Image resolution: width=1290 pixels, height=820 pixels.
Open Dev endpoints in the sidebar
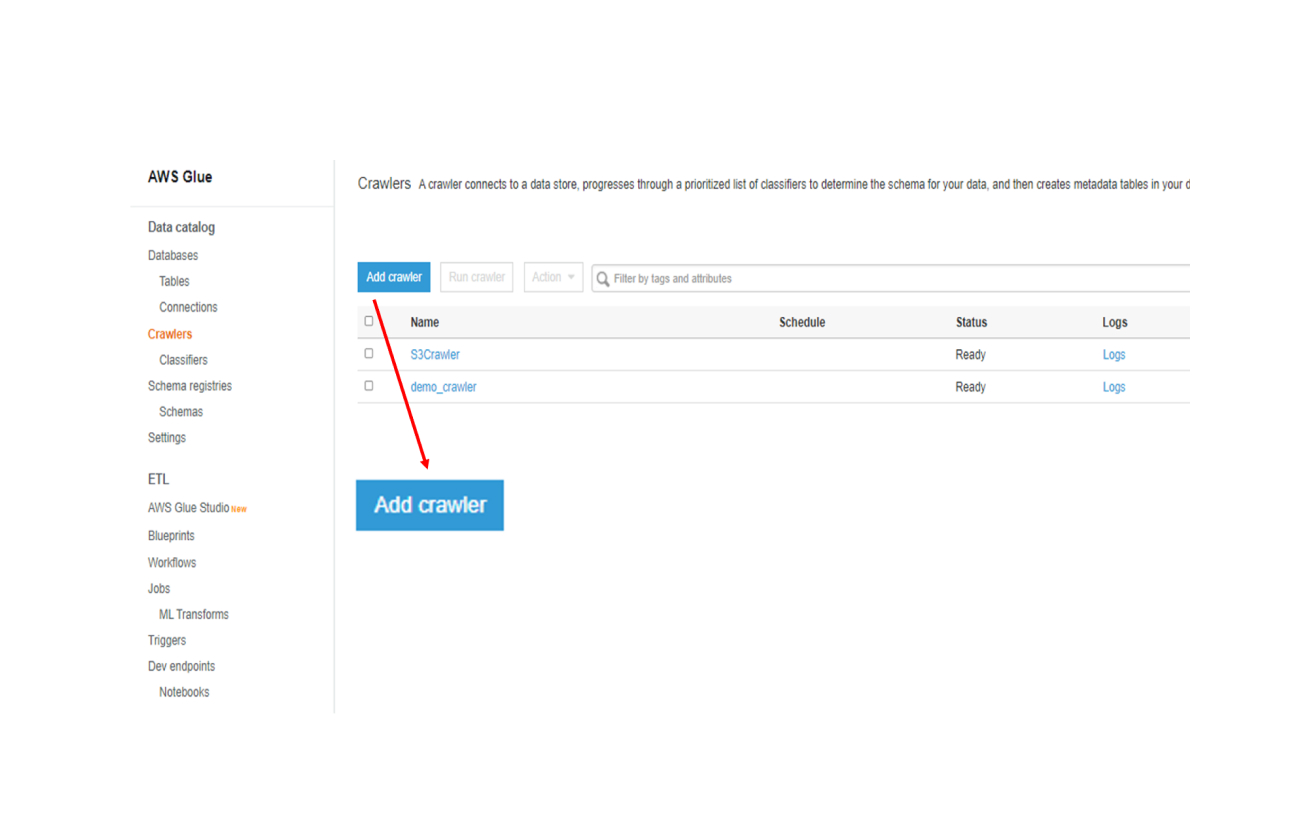pyautogui.click(x=181, y=667)
